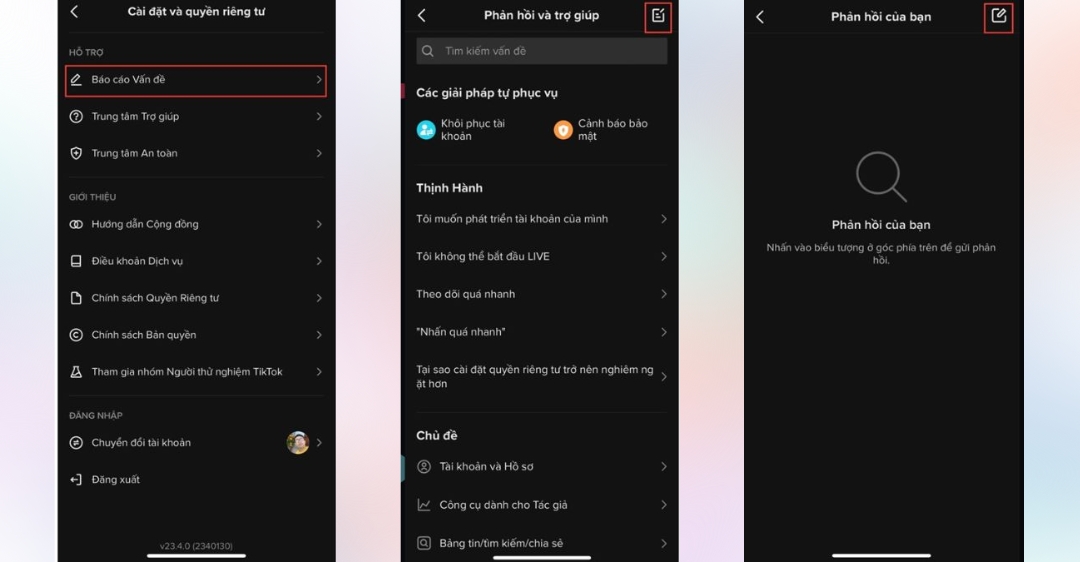Open Điều khoản Dịch vụ chevron
The height and width of the screenshot is (562, 1080).
click(319, 261)
